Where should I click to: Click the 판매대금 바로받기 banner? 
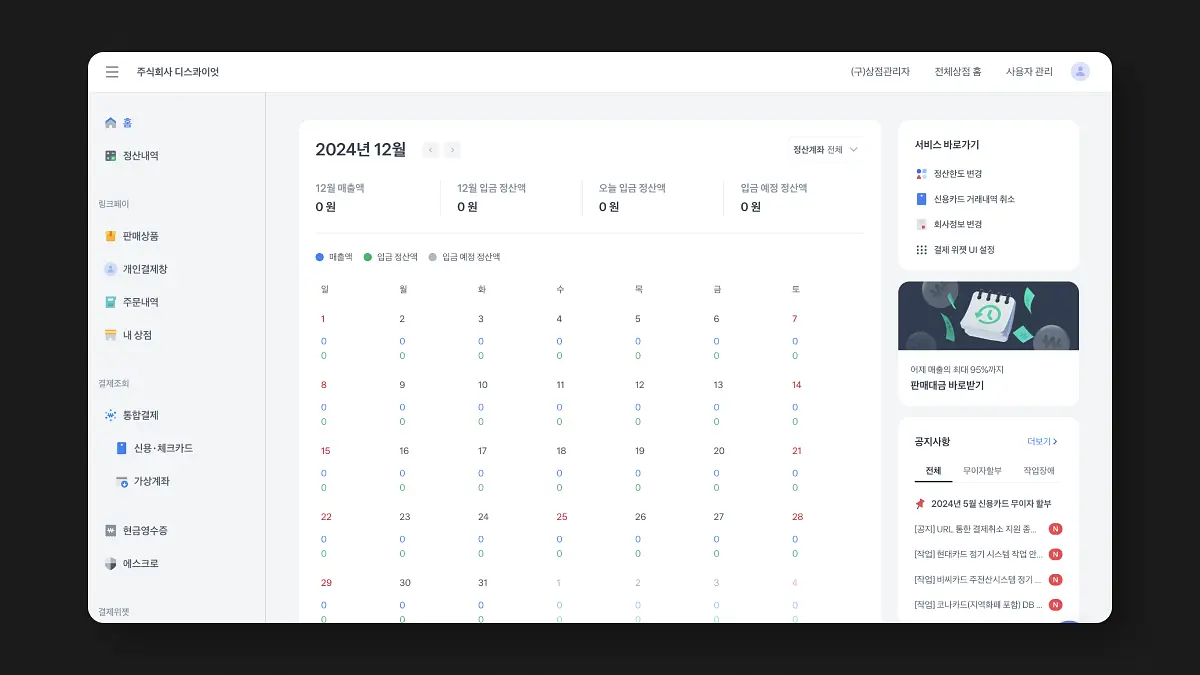tap(988, 343)
